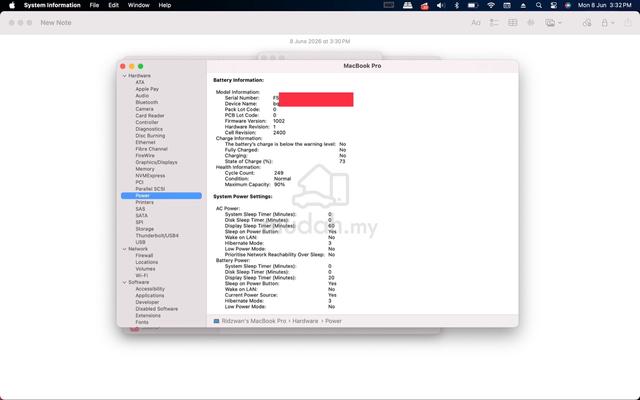Select Thunderbolt/USB4 in the sidebar

(x=157, y=236)
